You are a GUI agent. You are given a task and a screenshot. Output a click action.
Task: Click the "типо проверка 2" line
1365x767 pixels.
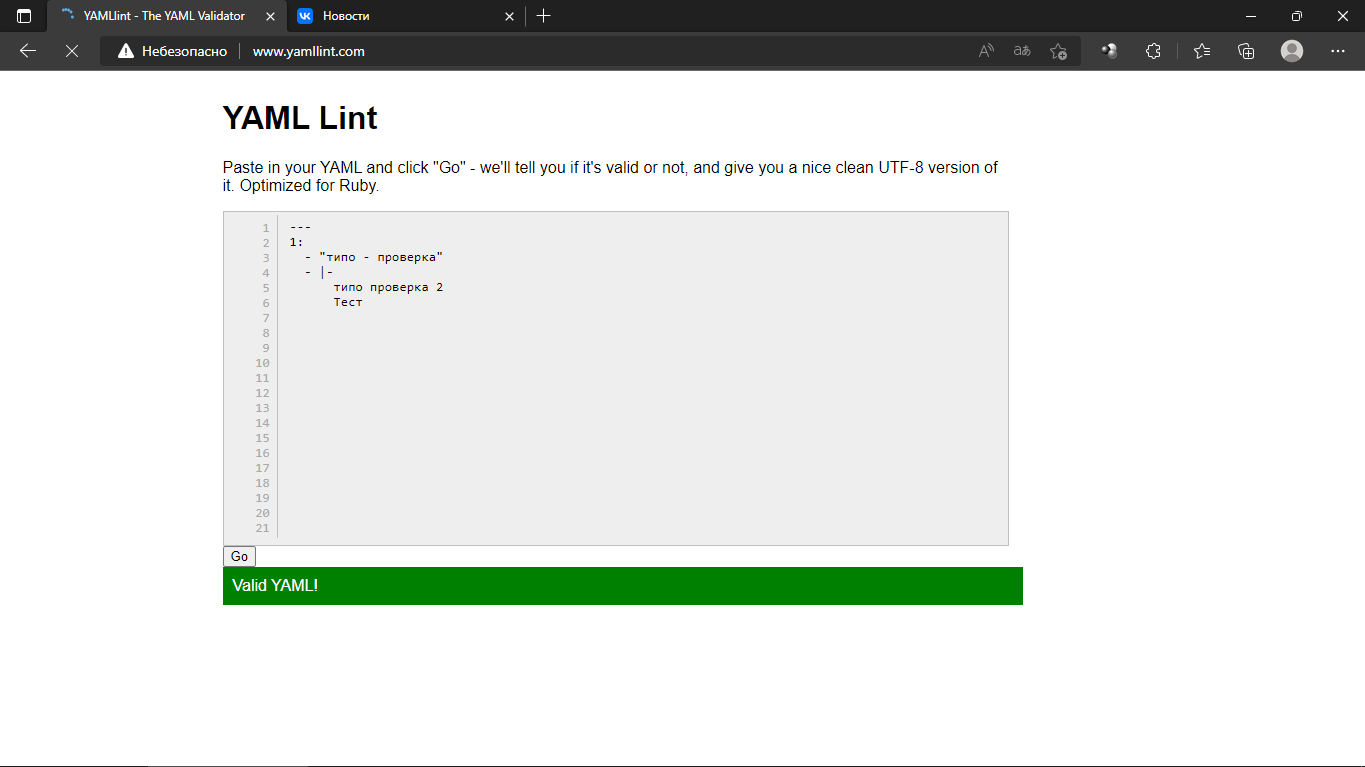tap(388, 287)
